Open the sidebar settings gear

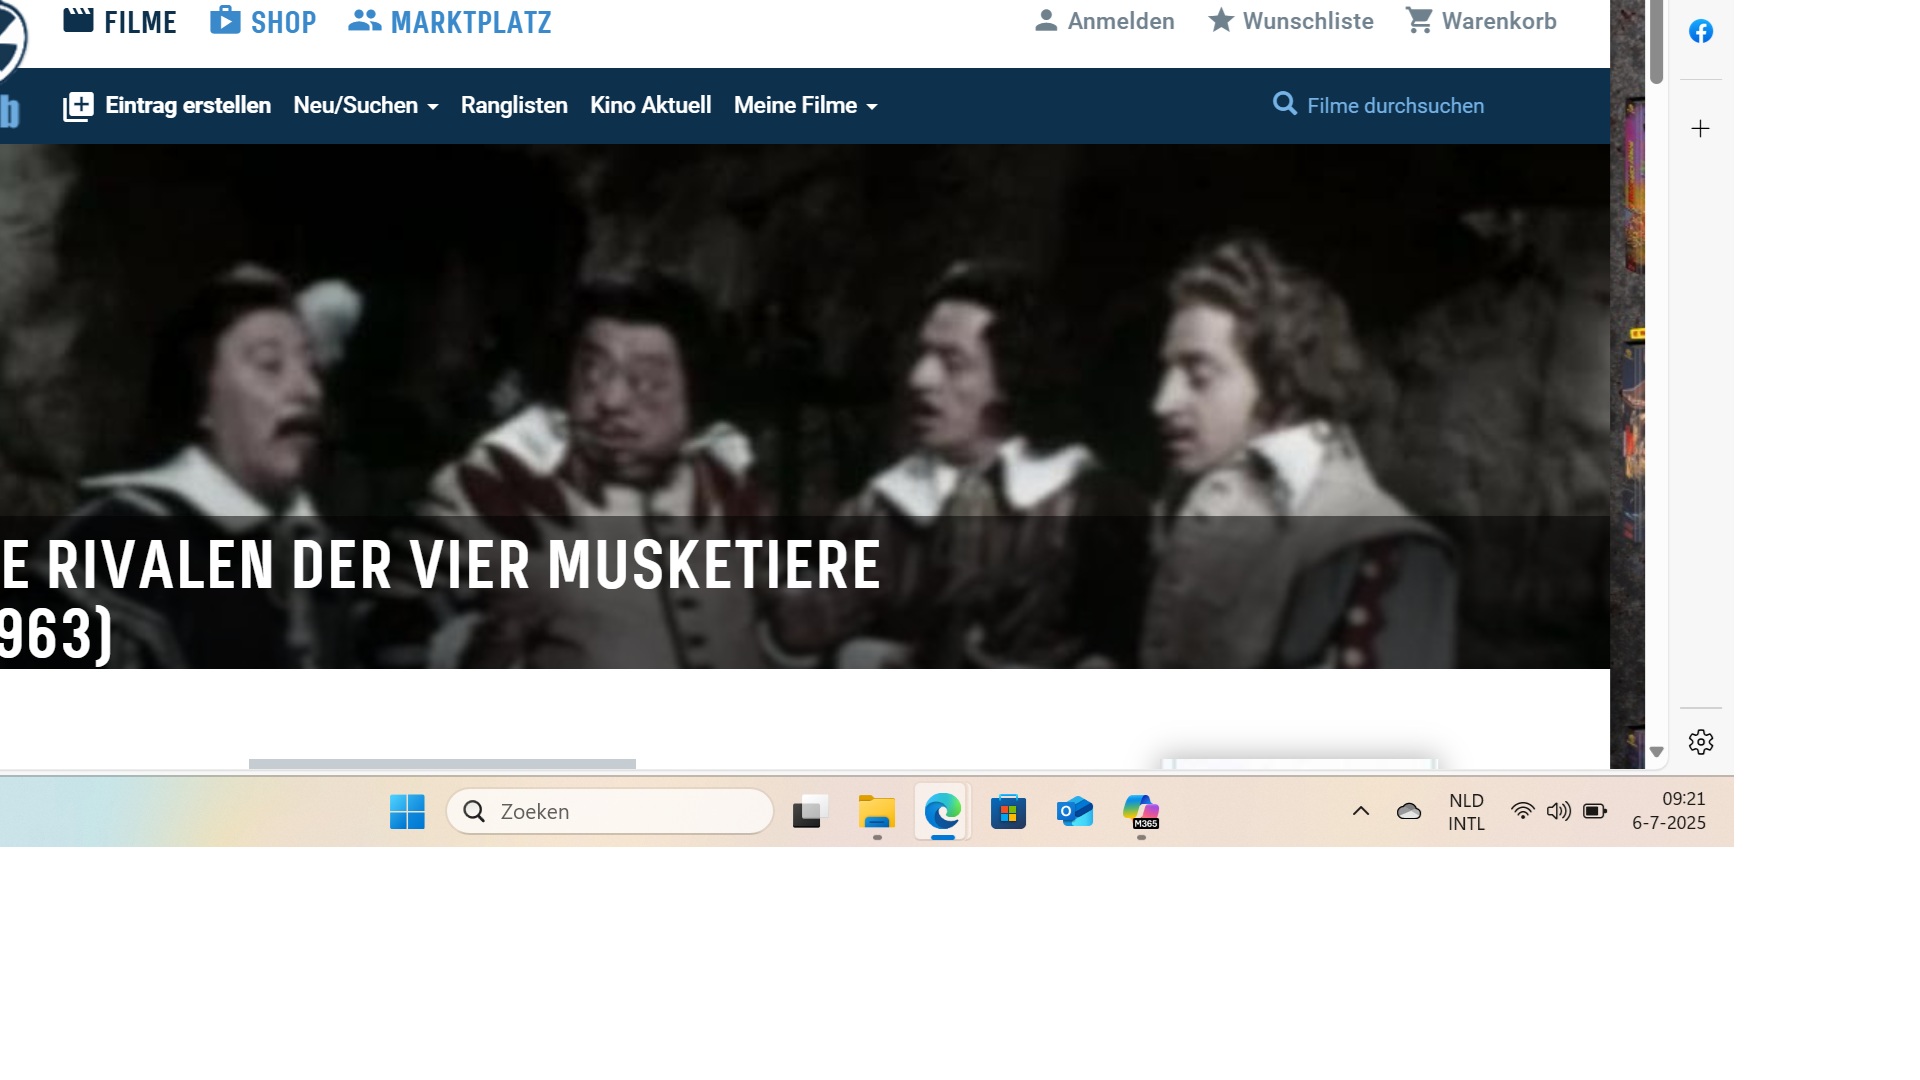(x=1700, y=742)
